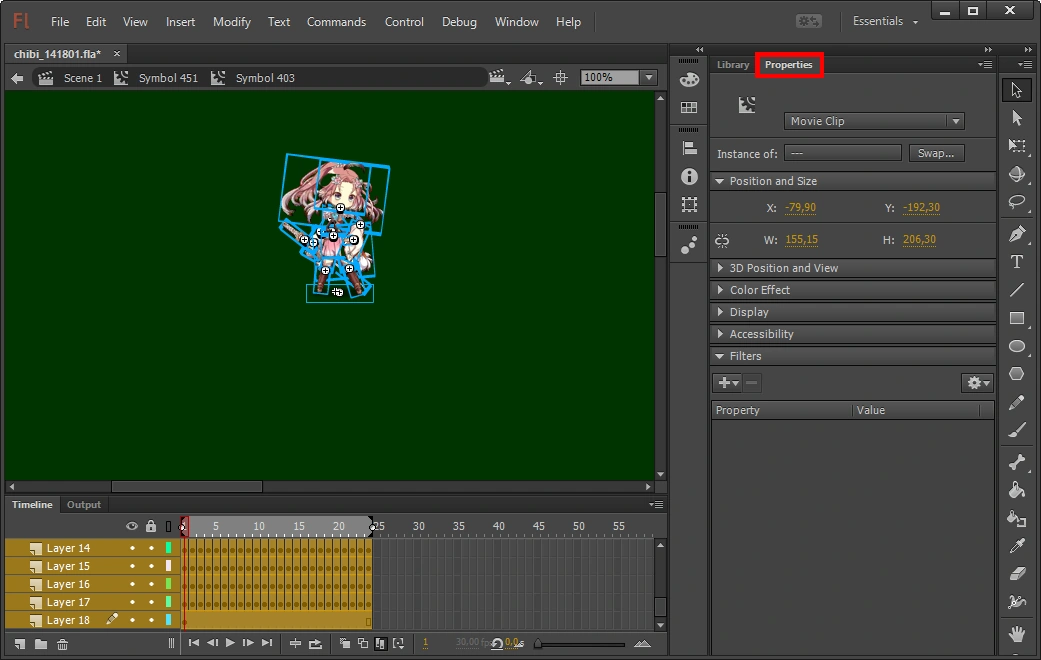The height and width of the screenshot is (660, 1041).
Task: Delete layer with trash icon
Action: 62,644
